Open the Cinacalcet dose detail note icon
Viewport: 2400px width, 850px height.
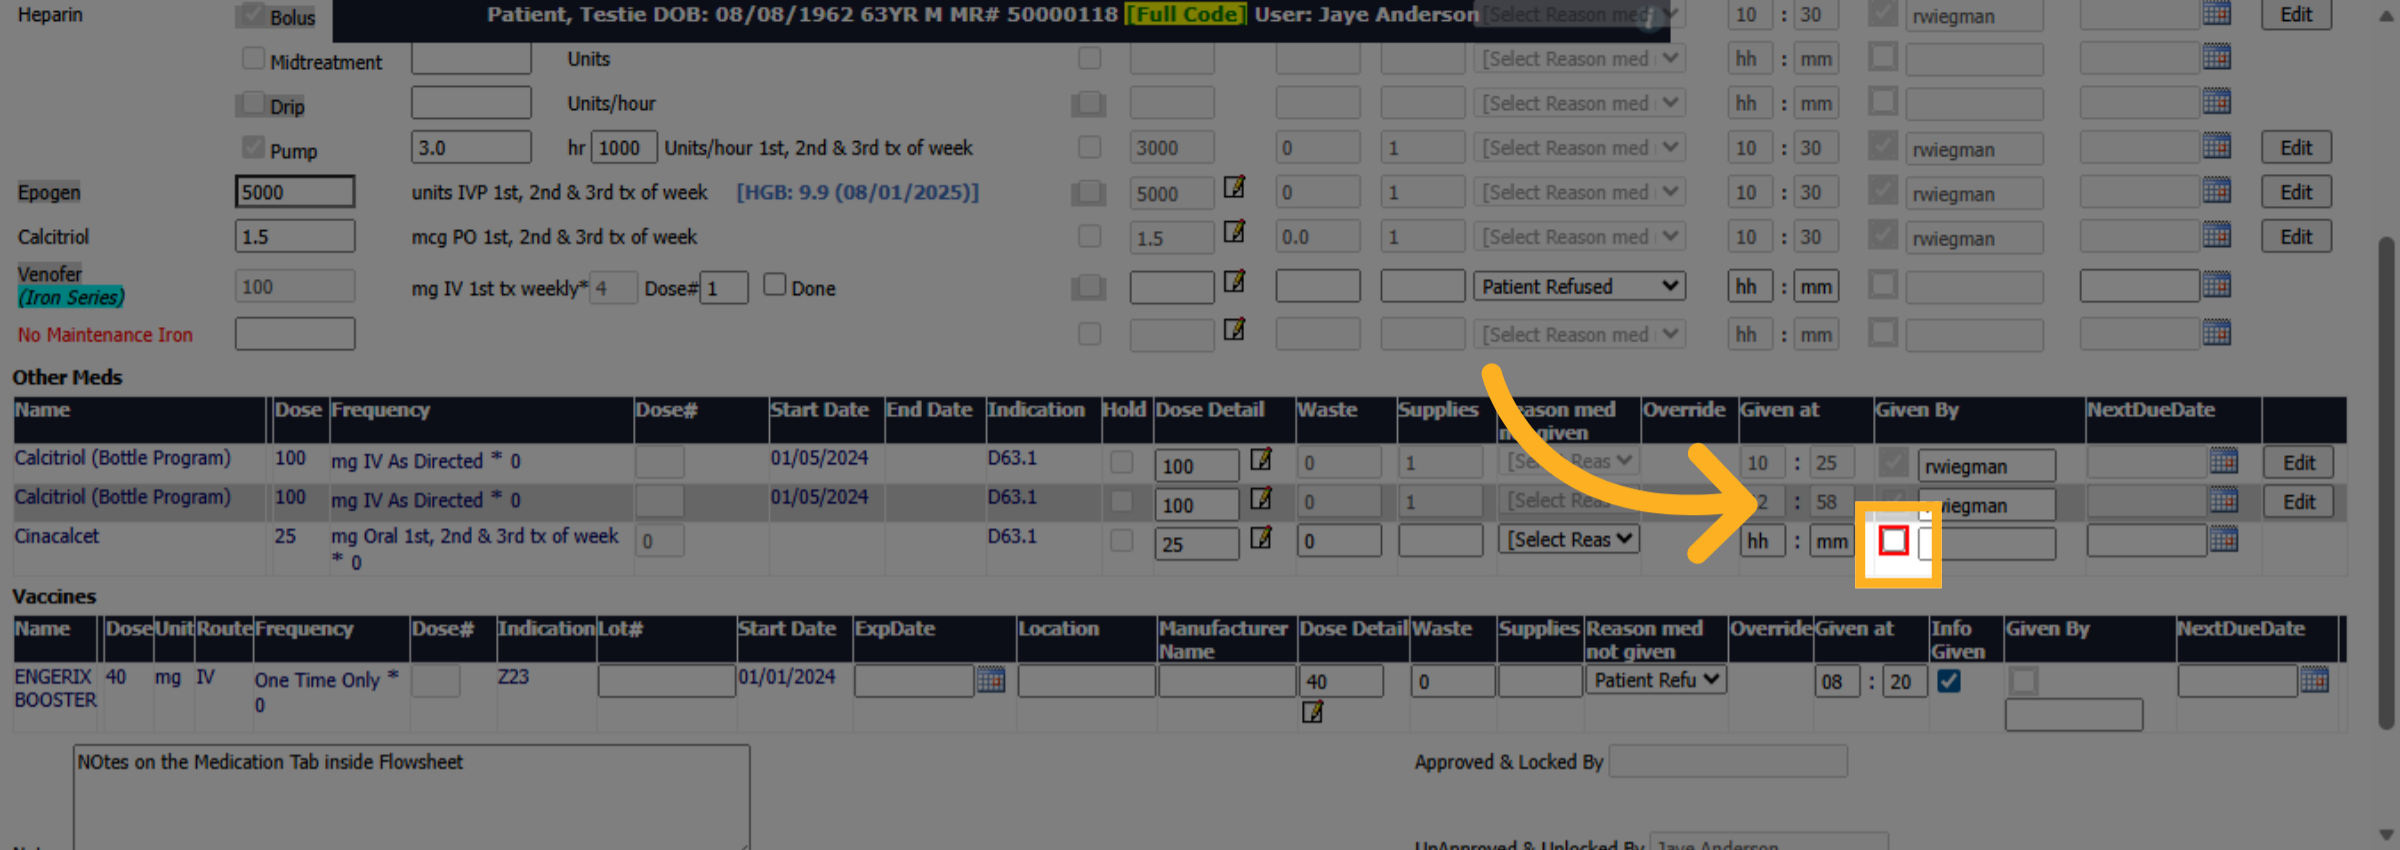(x=1261, y=538)
